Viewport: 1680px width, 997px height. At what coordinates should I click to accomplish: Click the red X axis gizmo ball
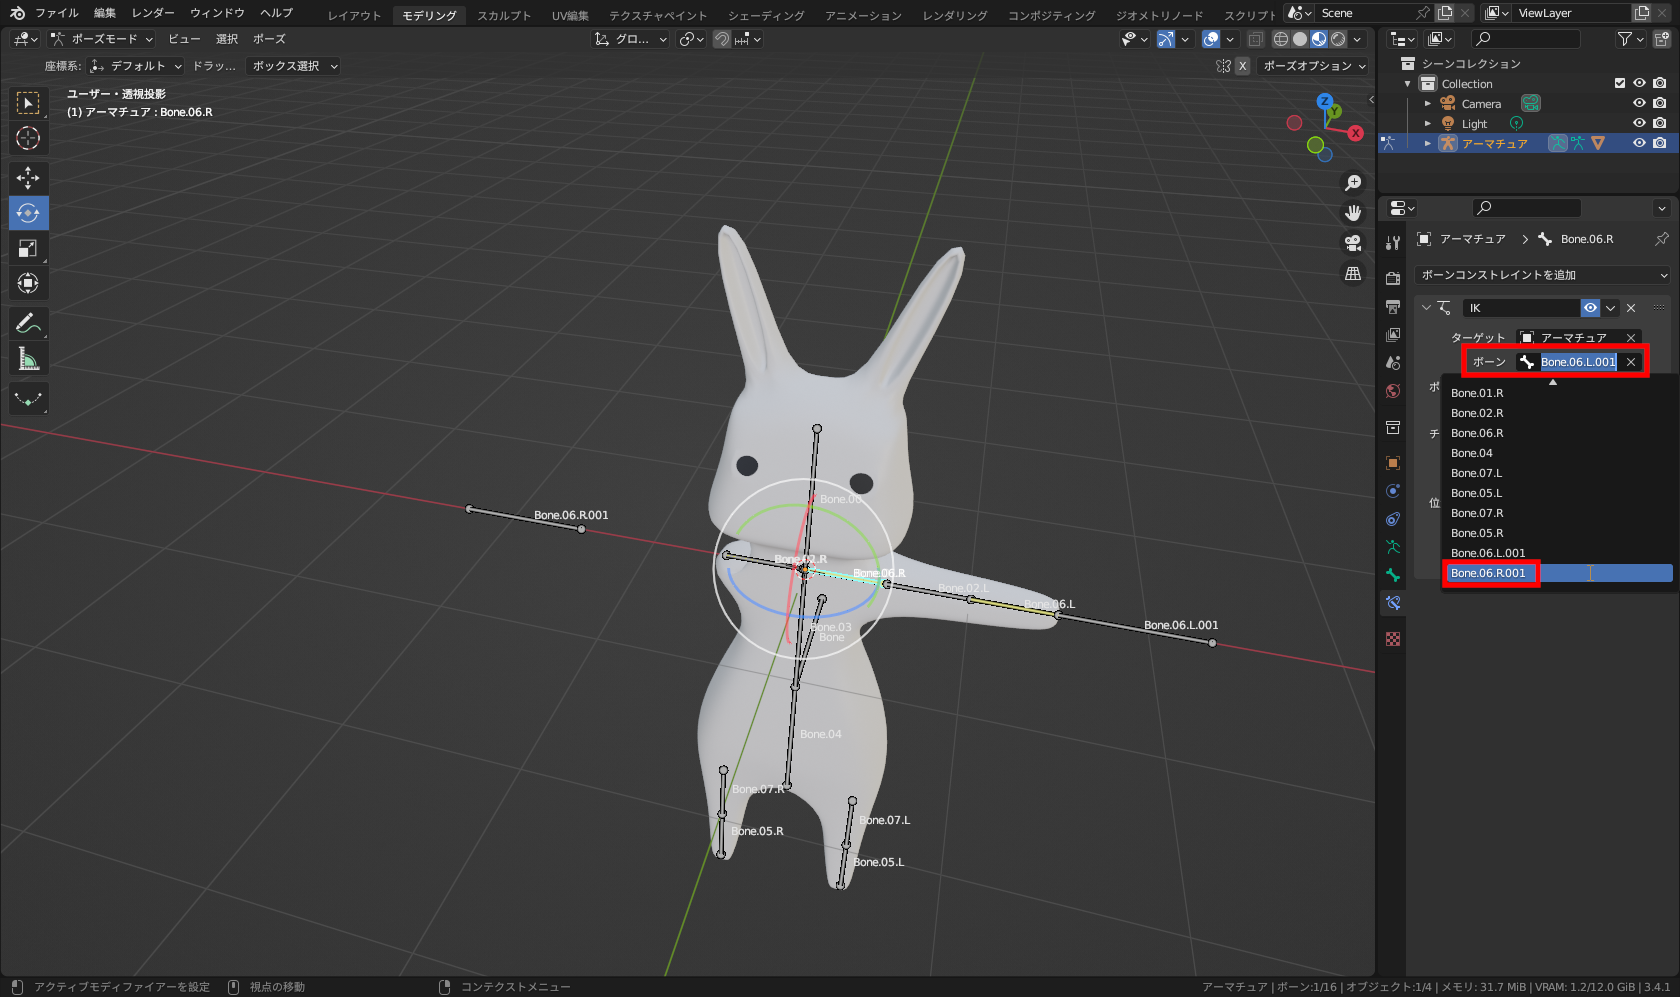click(x=1355, y=133)
